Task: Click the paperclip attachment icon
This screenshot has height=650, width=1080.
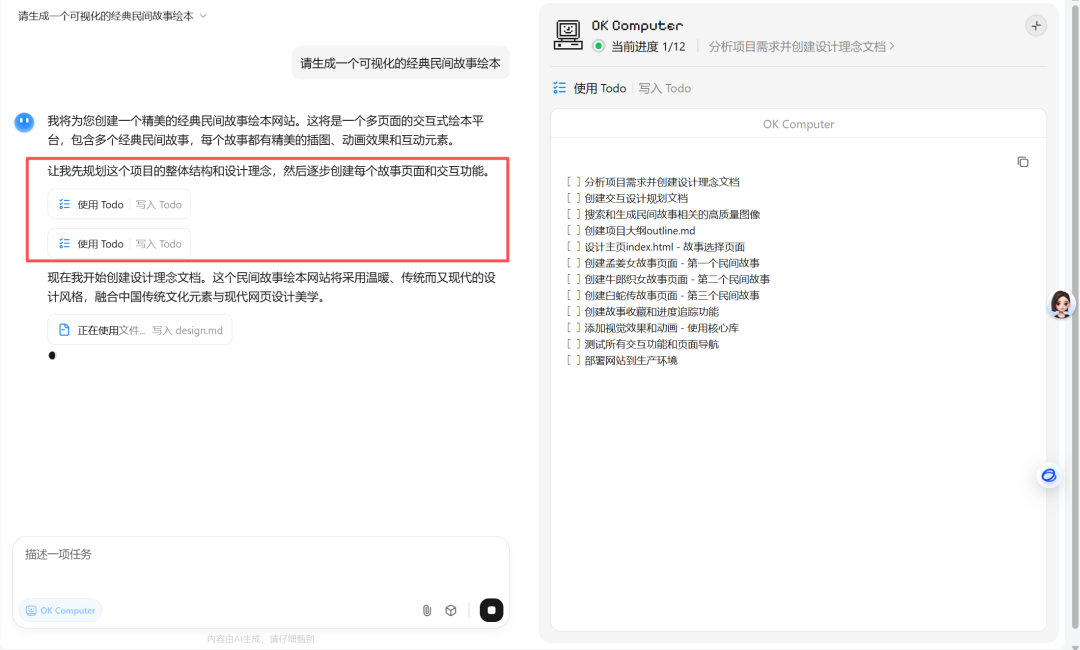Action: [426, 610]
